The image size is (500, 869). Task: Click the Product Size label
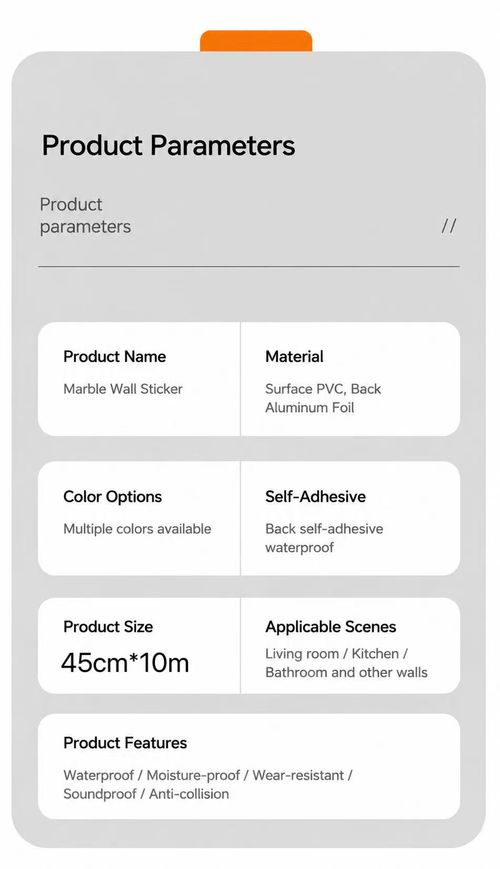click(108, 627)
